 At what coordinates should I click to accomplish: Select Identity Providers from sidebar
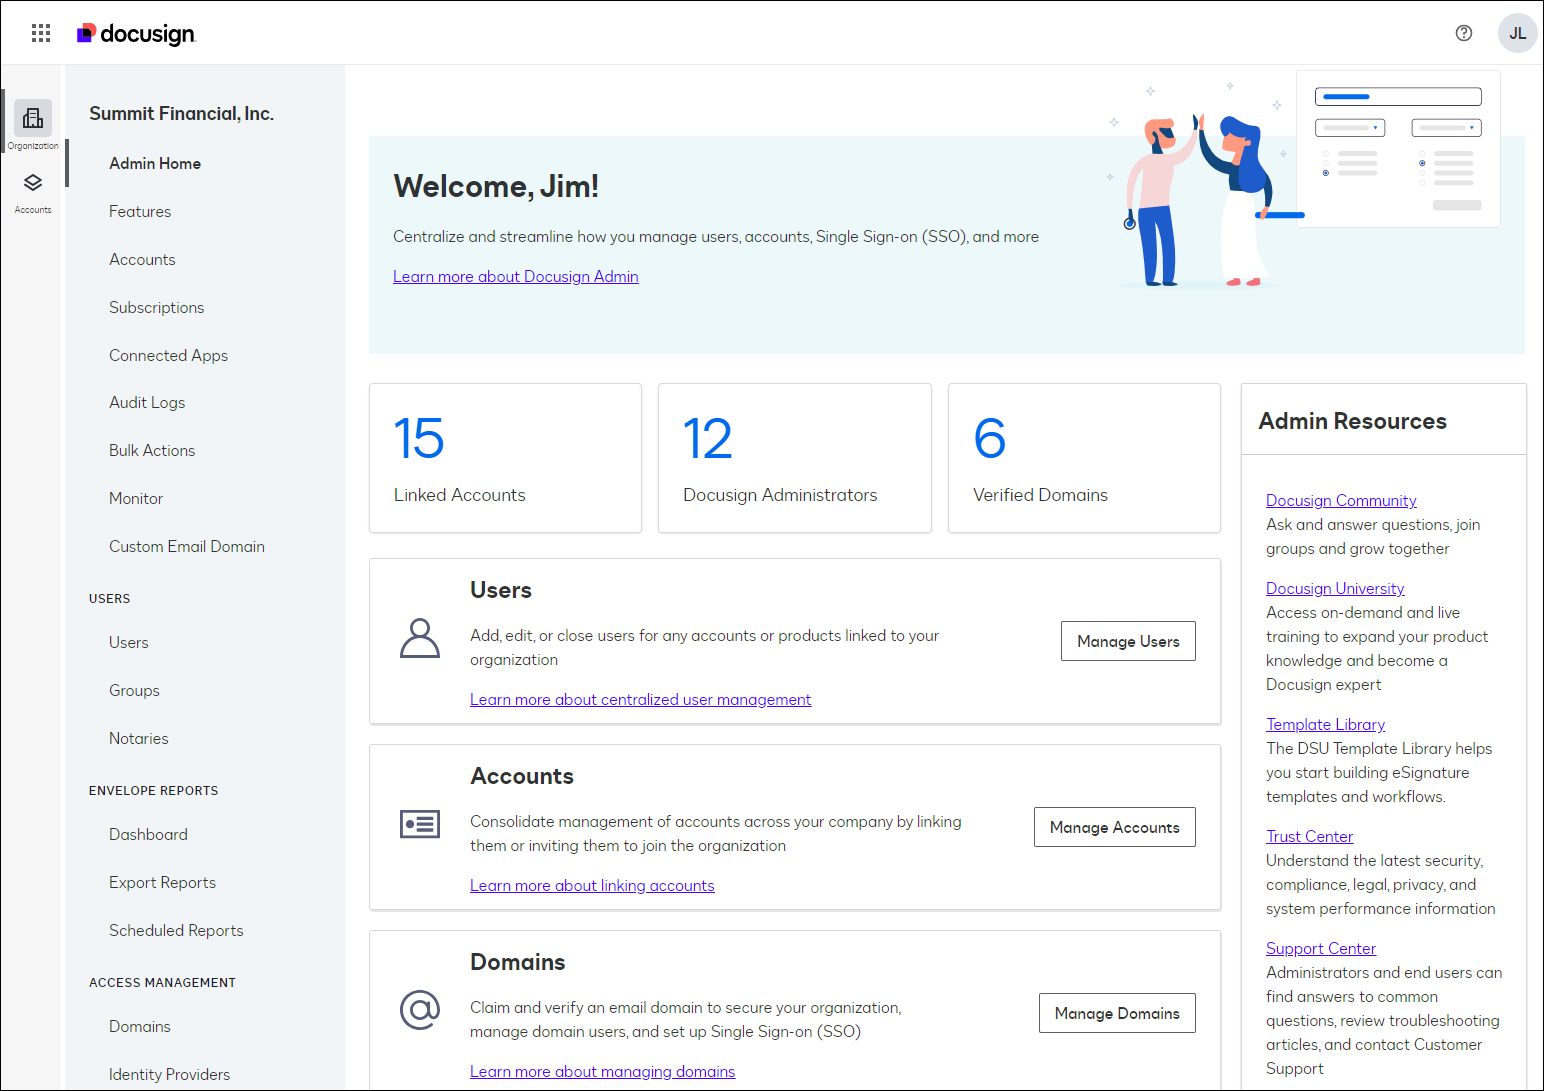(169, 1073)
